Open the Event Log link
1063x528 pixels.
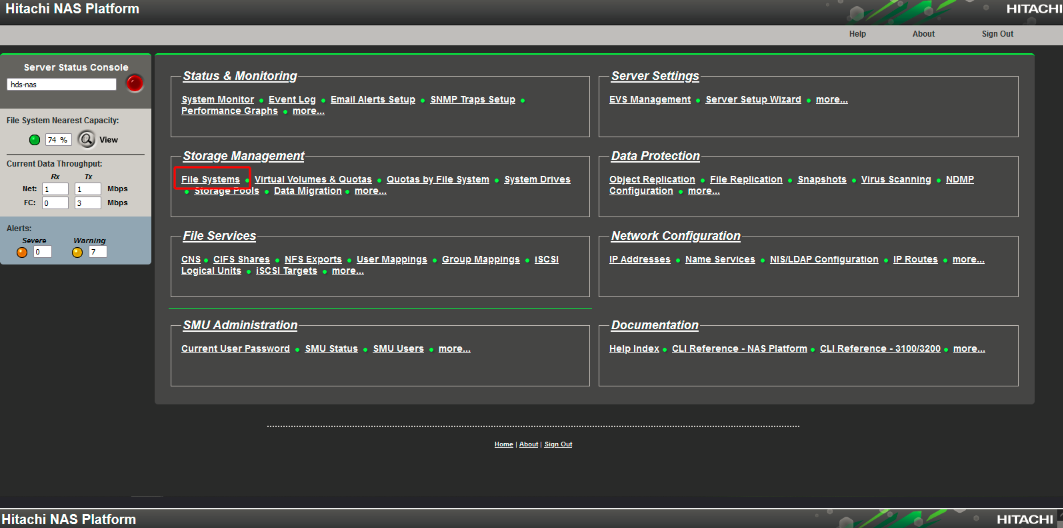292,100
